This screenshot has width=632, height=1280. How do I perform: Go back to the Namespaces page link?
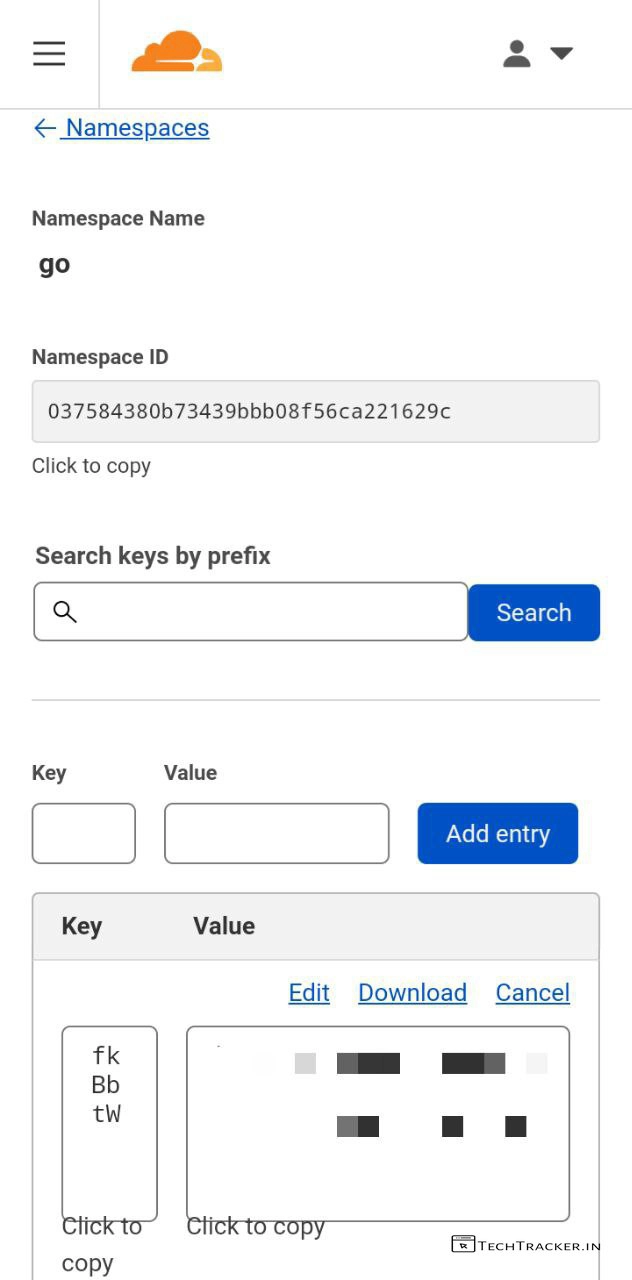click(x=137, y=128)
